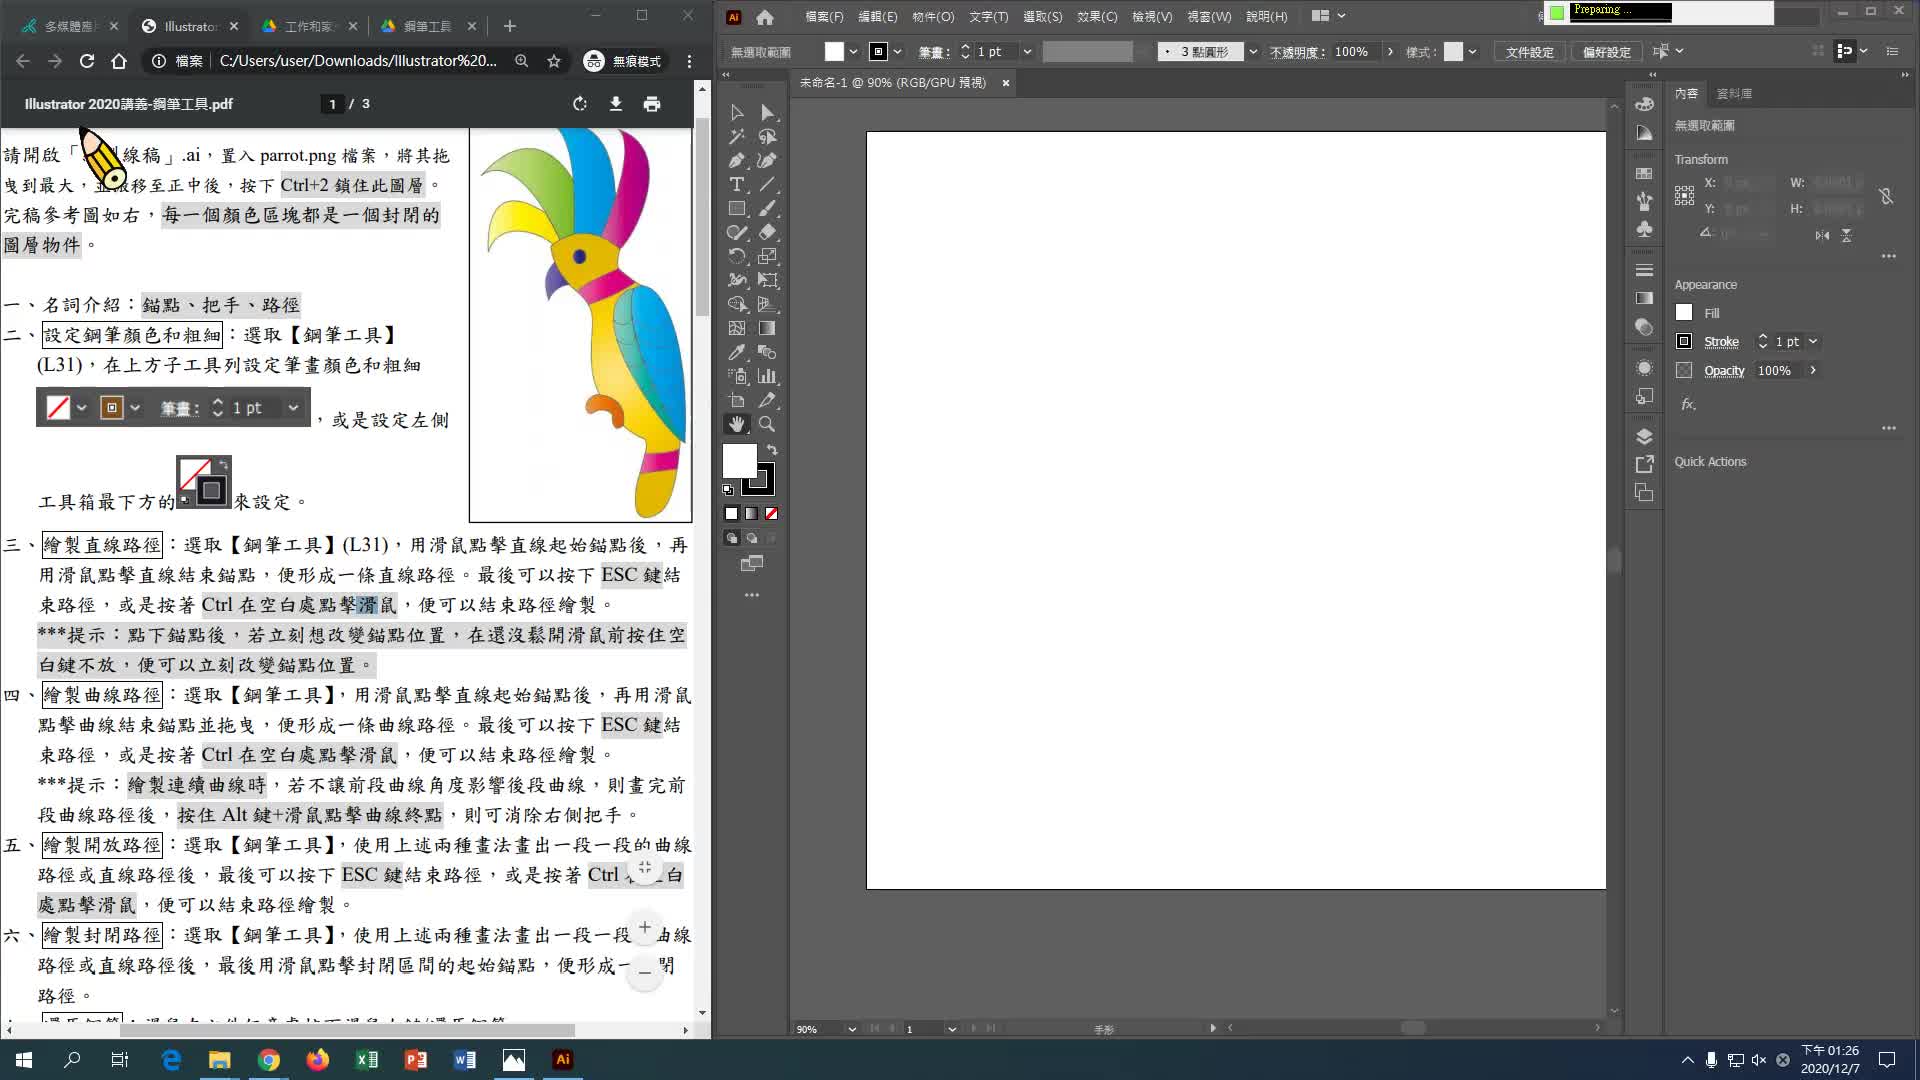Select the Gradient tool in the toolbox
Image resolution: width=1920 pixels, height=1080 pixels.
[767, 329]
